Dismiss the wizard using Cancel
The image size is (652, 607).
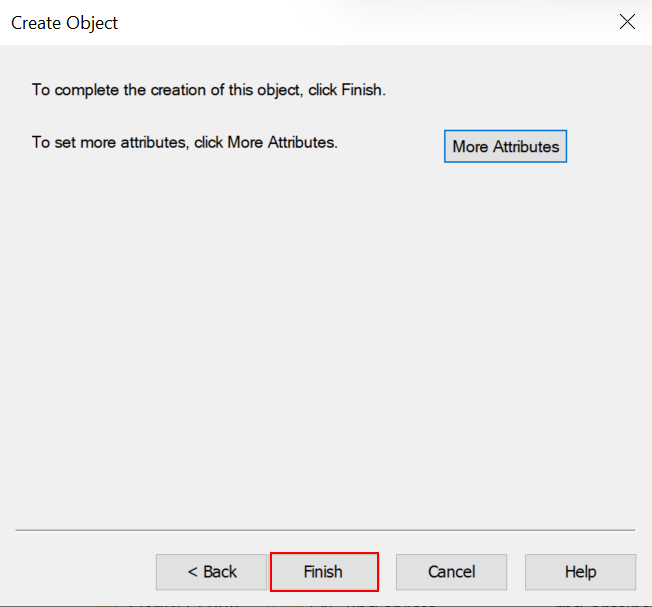tap(451, 572)
